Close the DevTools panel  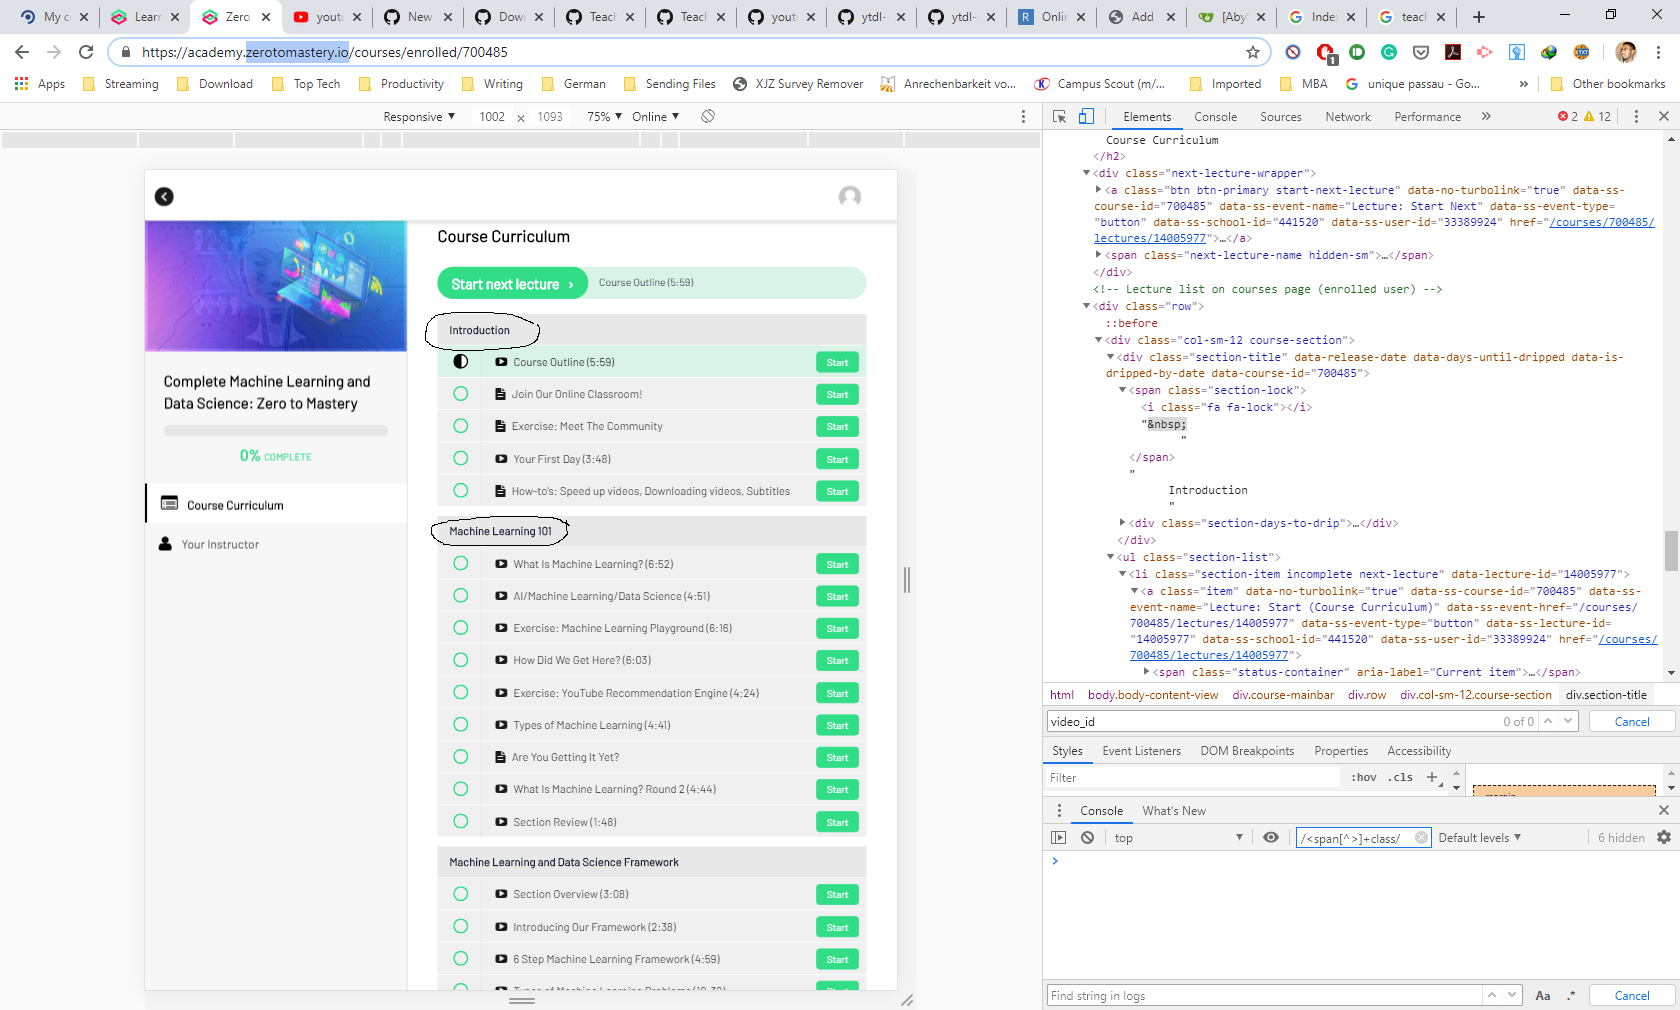pyautogui.click(x=1664, y=117)
